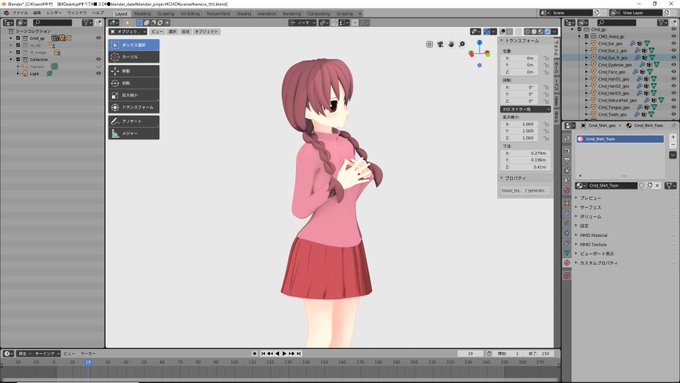Viewport: 680px width, 383px height.
Task: Open the Physics properties tab
Action: pyautogui.click(x=567, y=233)
